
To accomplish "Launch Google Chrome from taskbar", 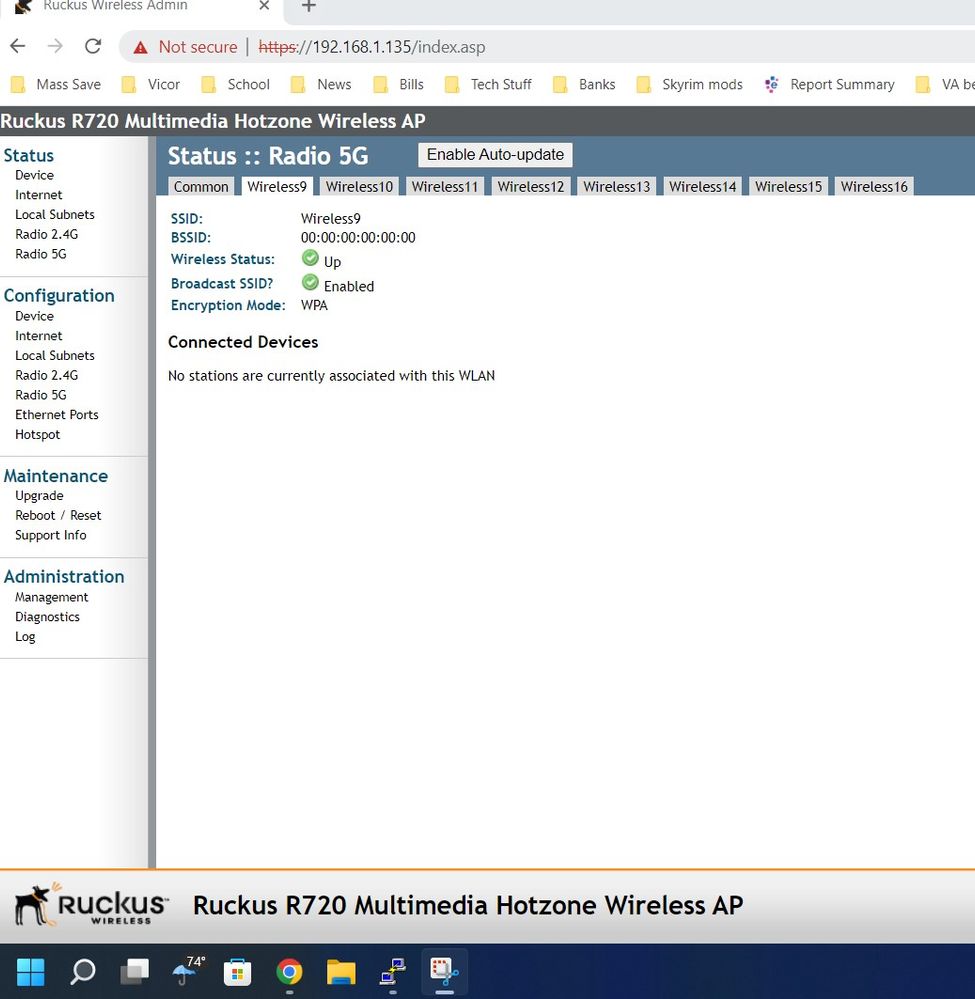I will pos(289,971).
